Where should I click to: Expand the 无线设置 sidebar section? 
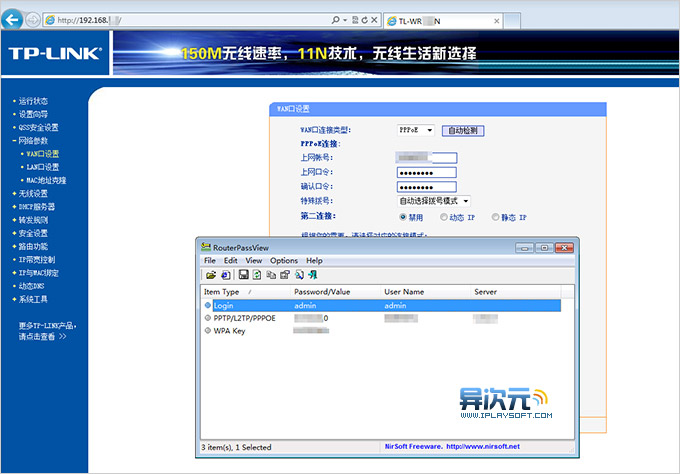31,193
